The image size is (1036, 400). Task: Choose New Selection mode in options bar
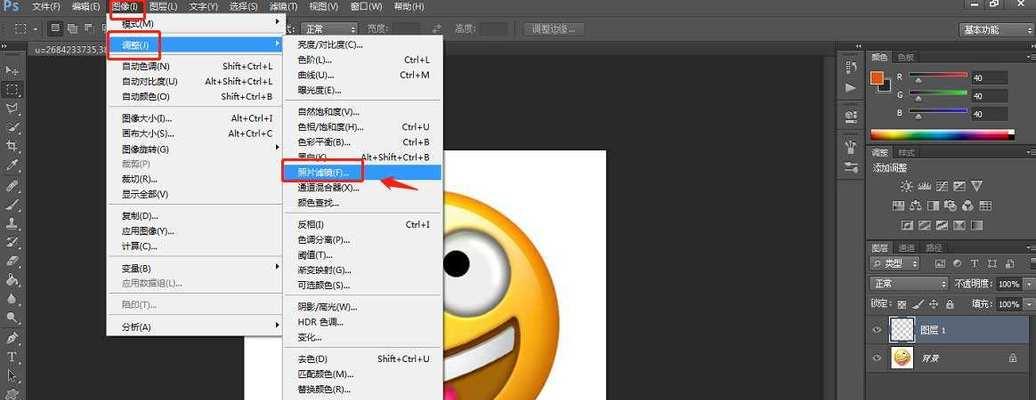pyautogui.click(x=56, y=28)
